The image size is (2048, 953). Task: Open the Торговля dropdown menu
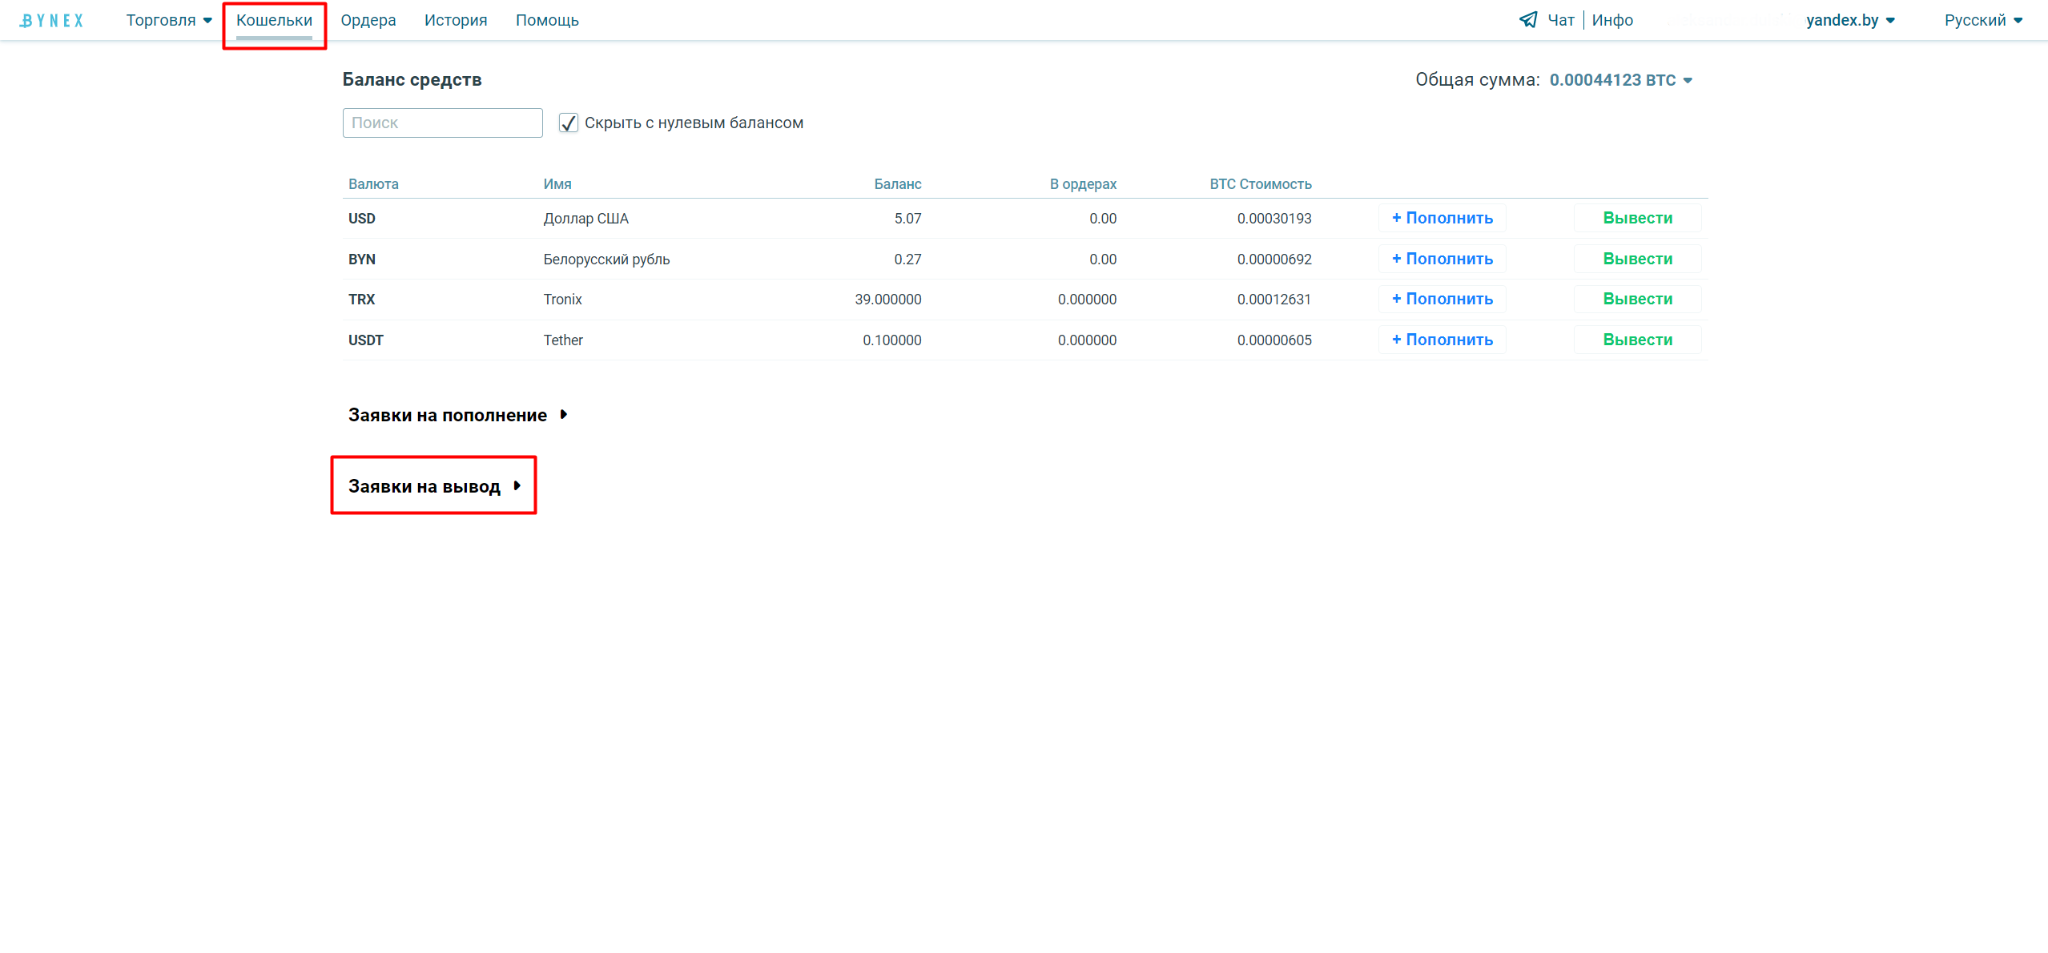click(168, 20)
